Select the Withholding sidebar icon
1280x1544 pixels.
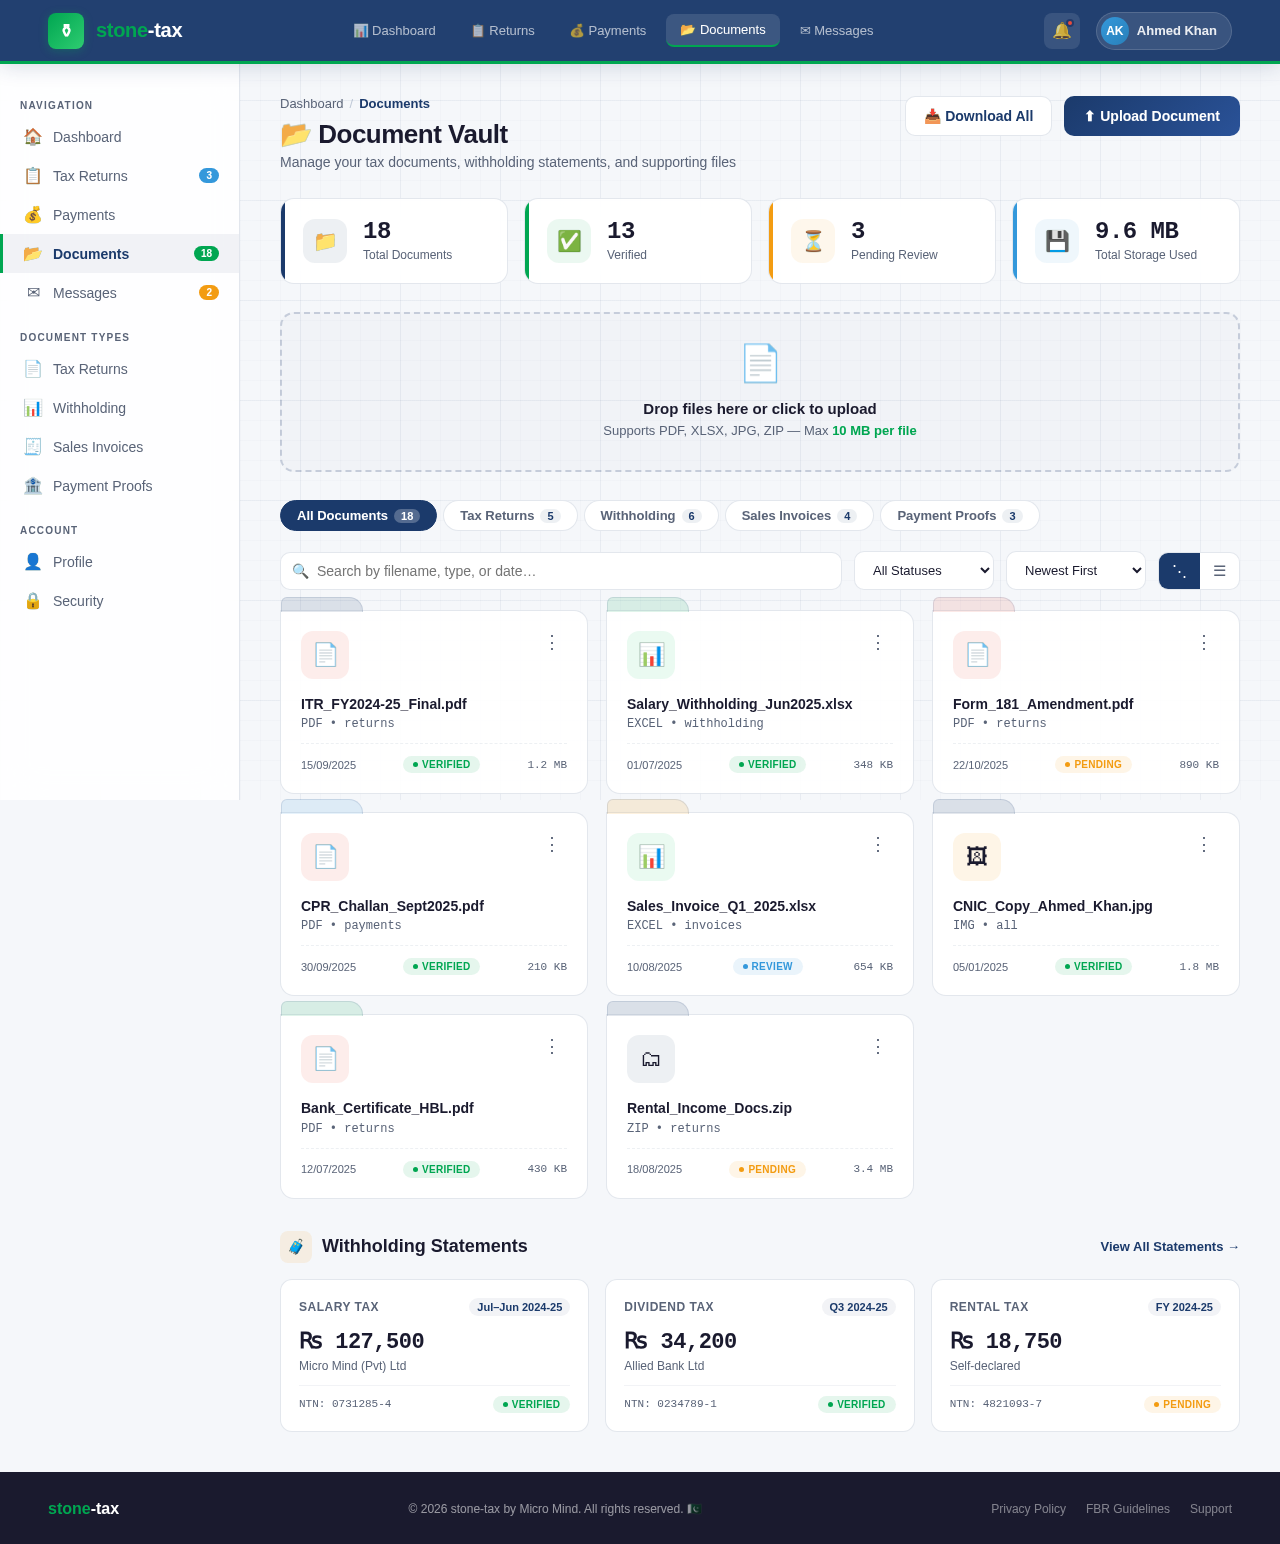coord(32,408)
